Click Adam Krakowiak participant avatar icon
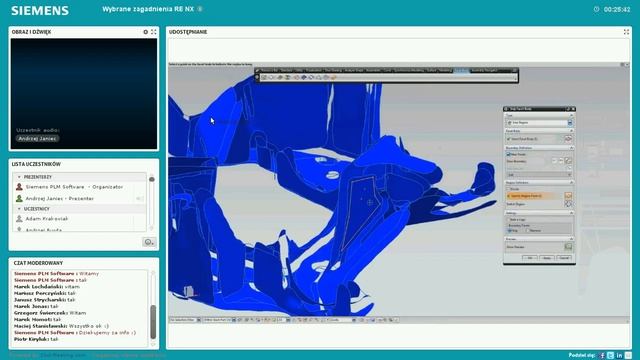640x360 pixels. tap(19, 219)
